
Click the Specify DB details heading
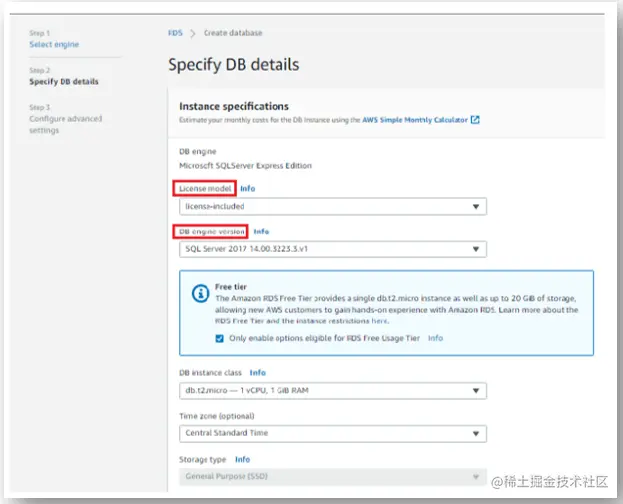click(x=234, y=64)
